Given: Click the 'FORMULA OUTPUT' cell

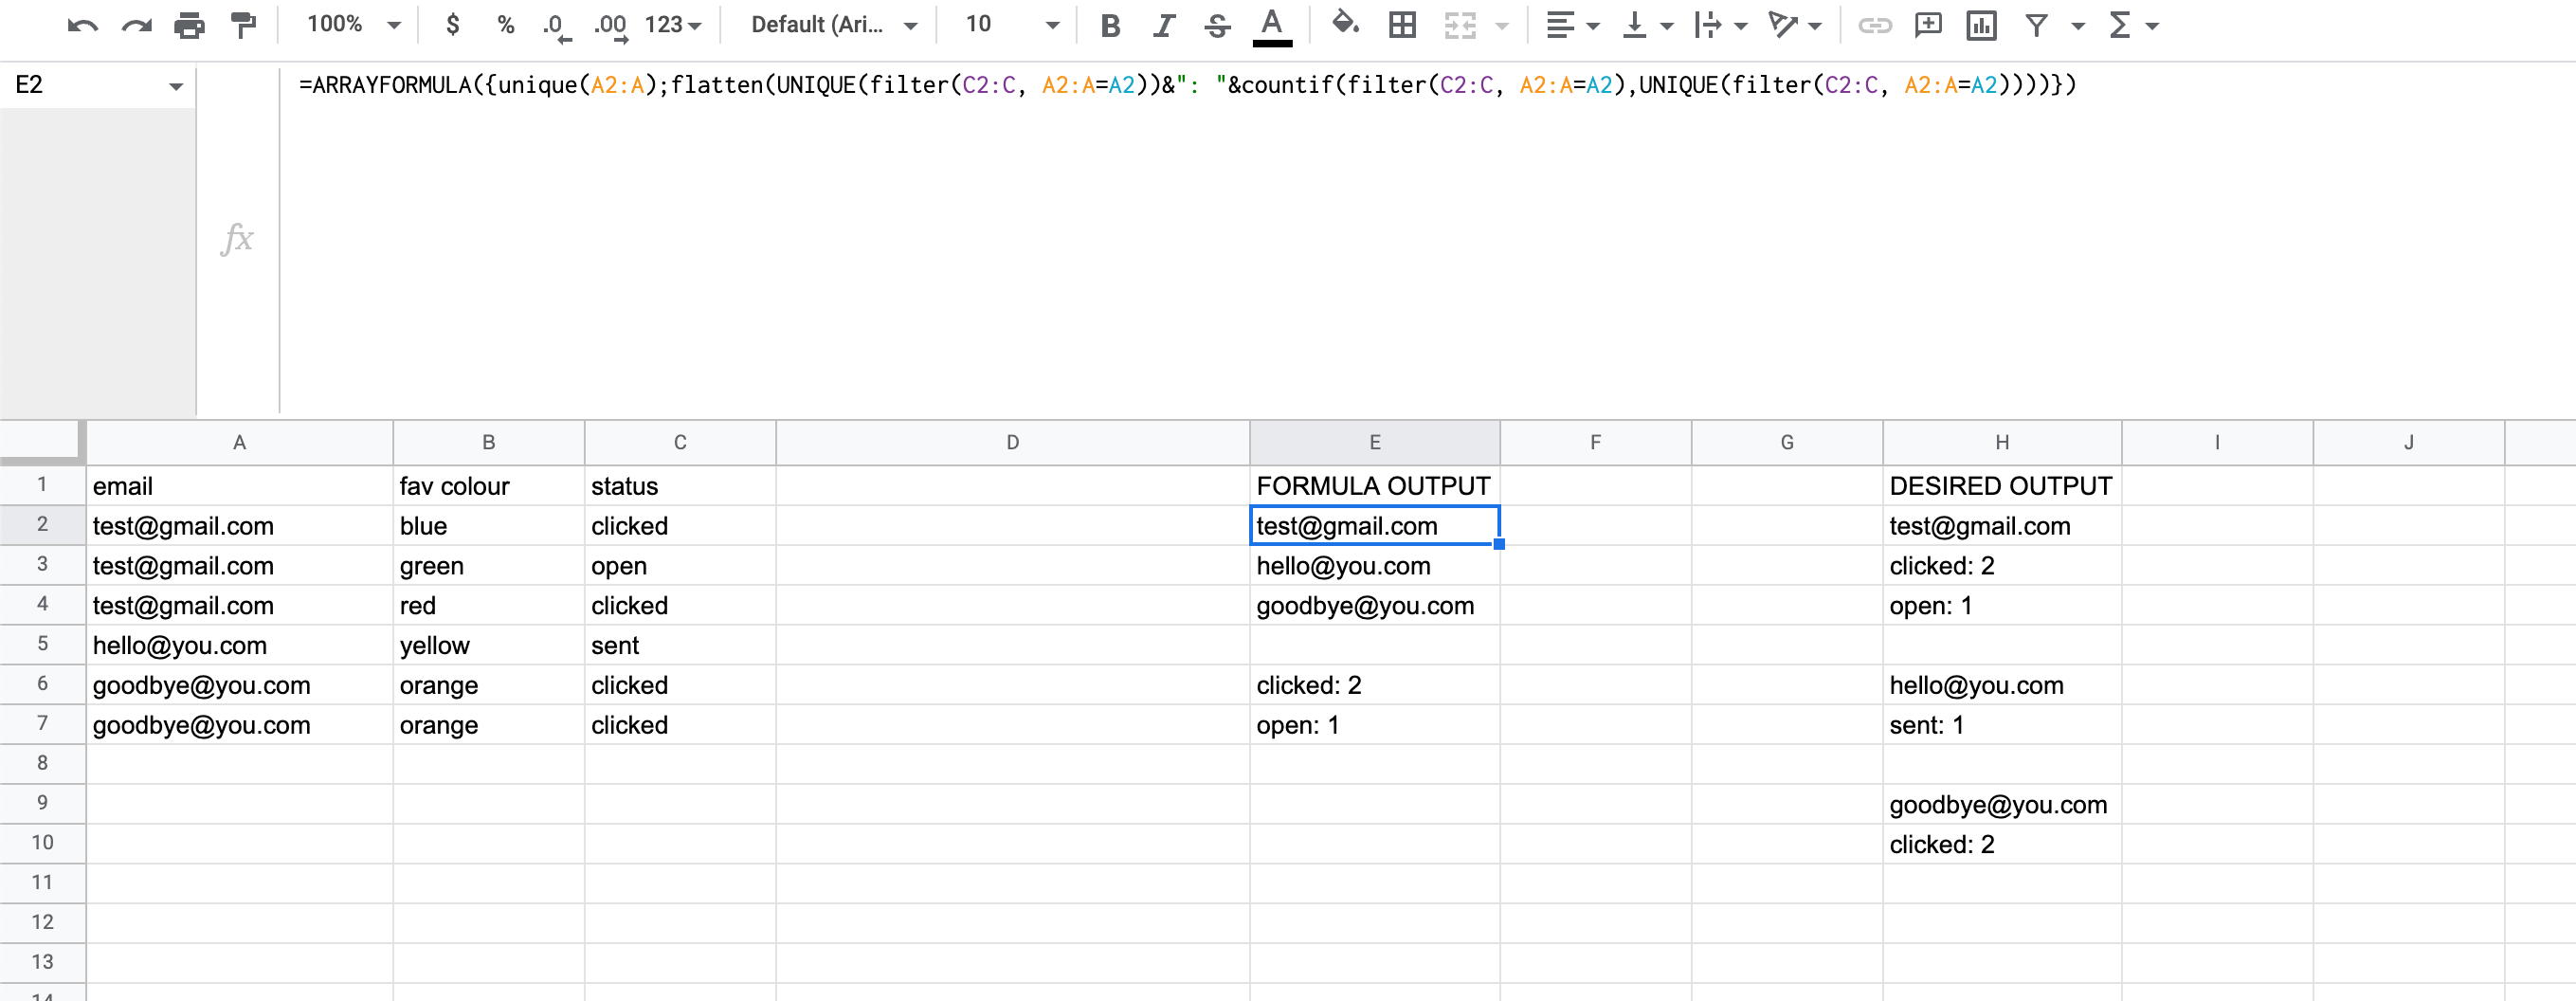Looking at the screenshot, I should 1374,486.
